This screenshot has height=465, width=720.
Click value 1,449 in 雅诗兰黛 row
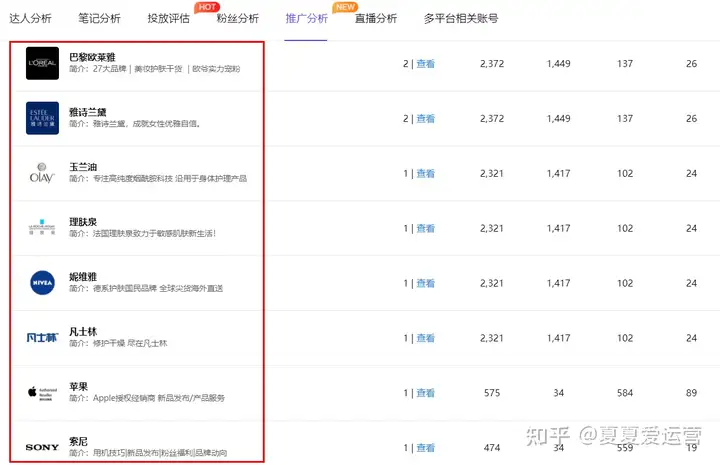tap(558, 118)
